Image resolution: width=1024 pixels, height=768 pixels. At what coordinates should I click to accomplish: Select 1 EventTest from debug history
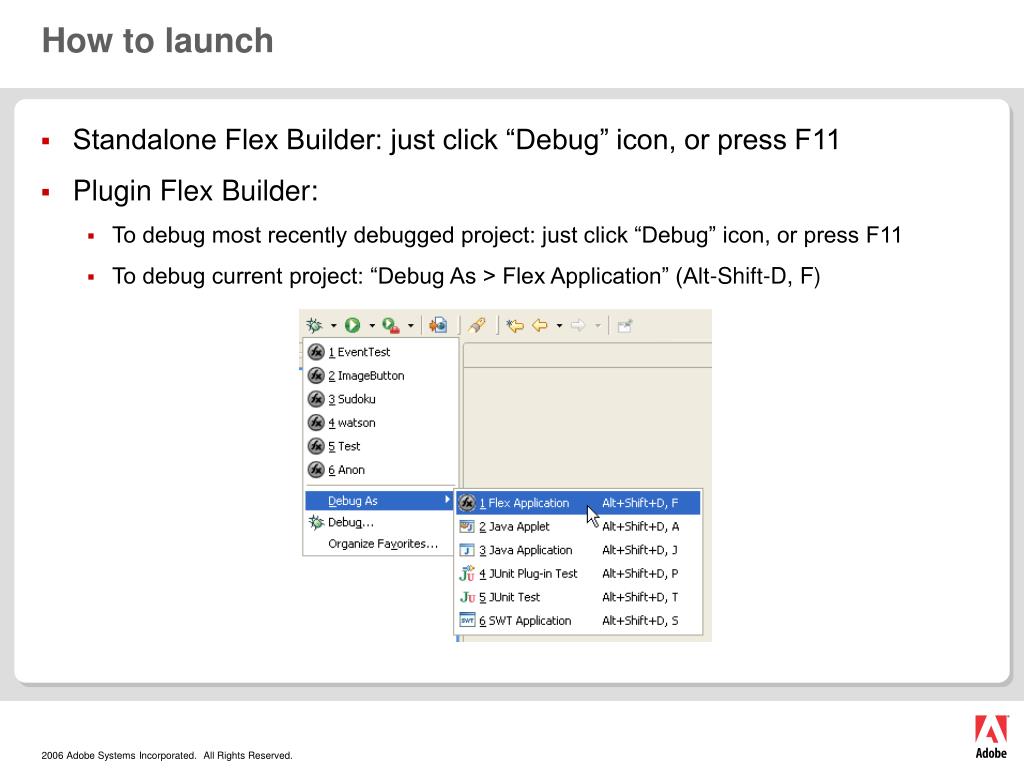[x=381, y=352]
